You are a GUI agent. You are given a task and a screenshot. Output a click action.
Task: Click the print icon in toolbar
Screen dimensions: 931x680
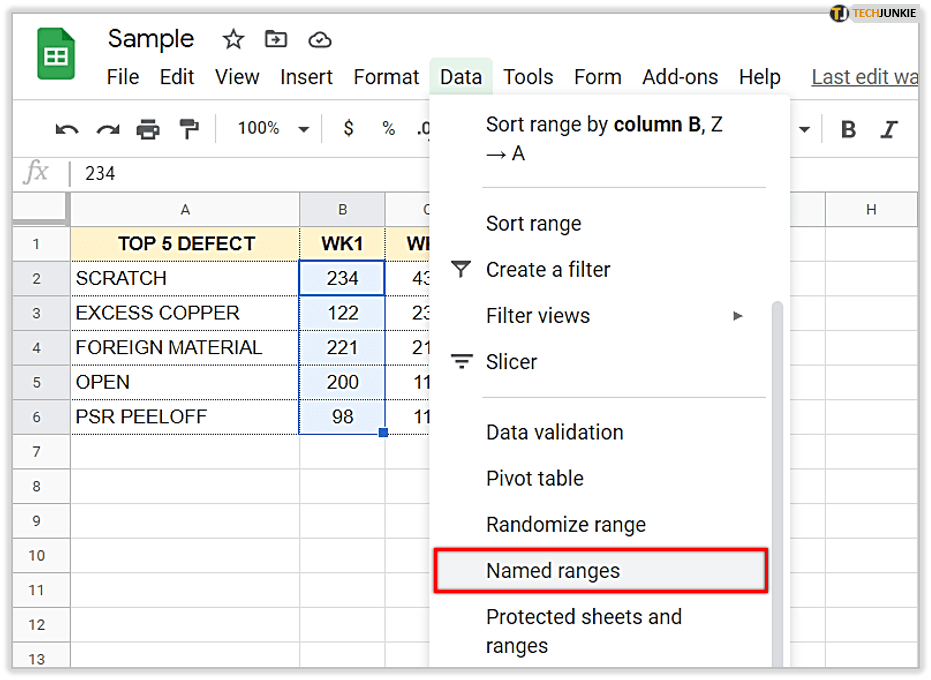coord(148,129)
